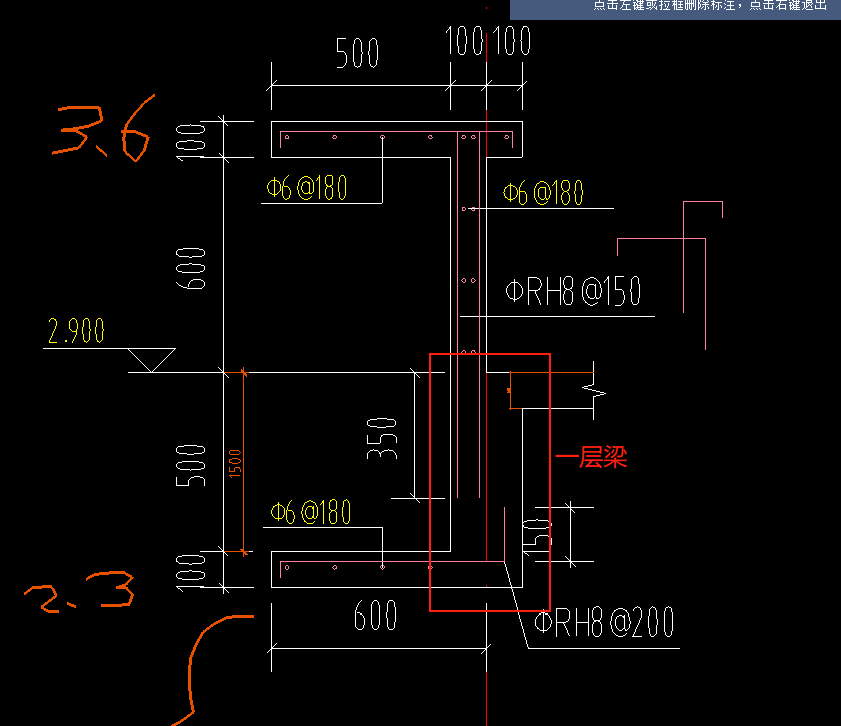The image size is (841, 726).
Task: Click the rotated 500 dimension text
Action: (191, 465)
